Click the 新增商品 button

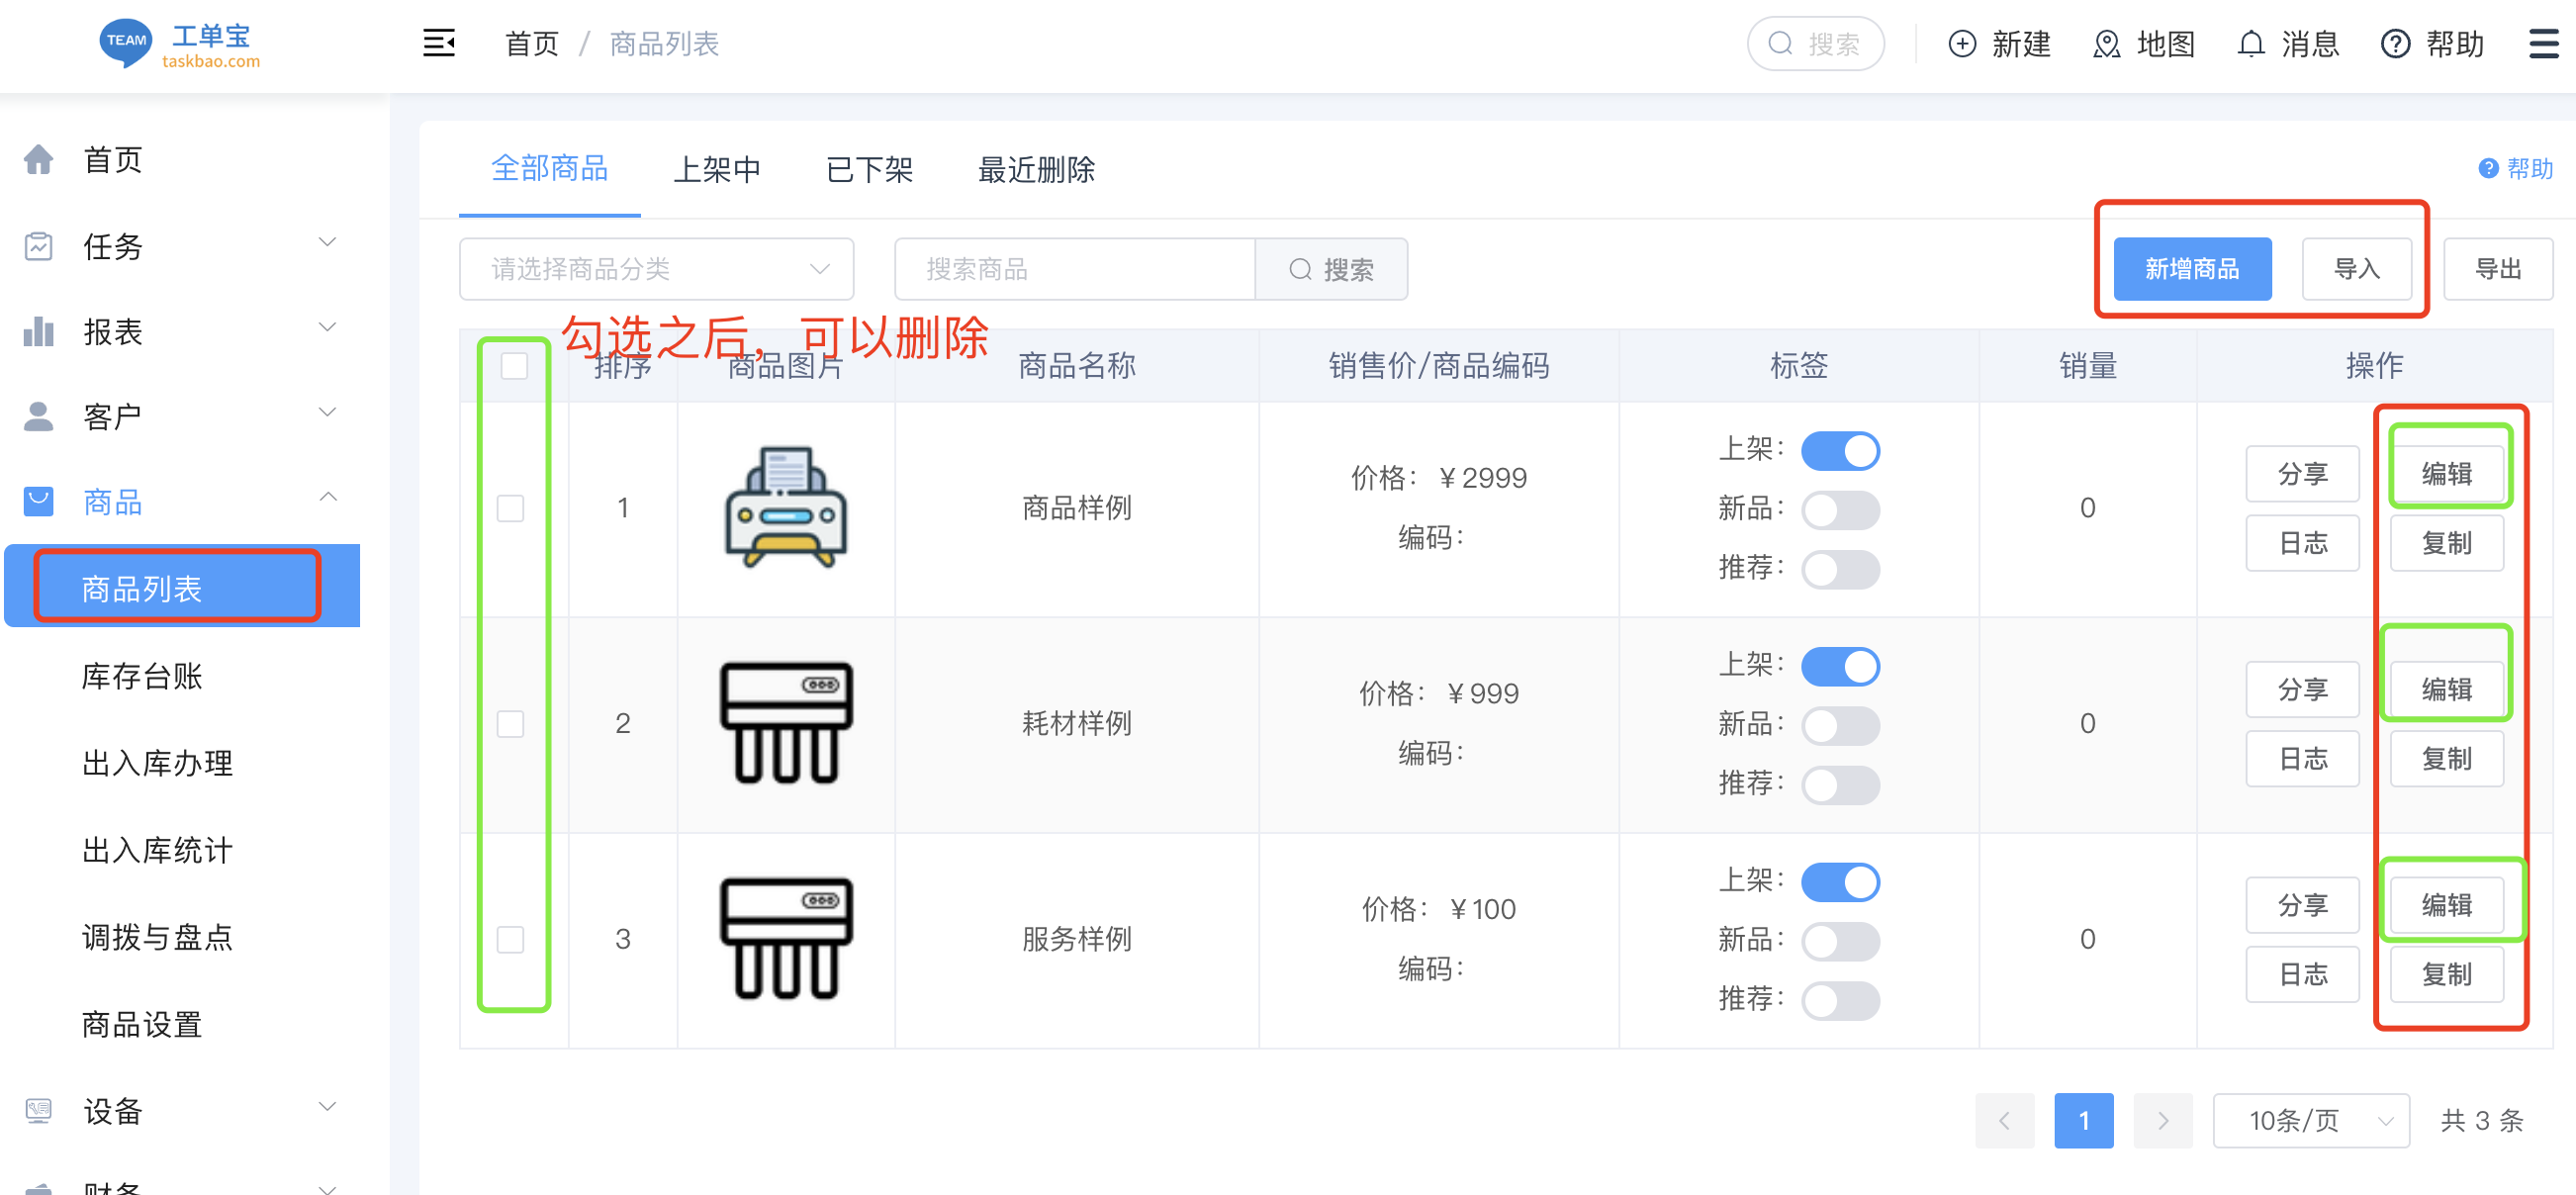point(2191,269)
